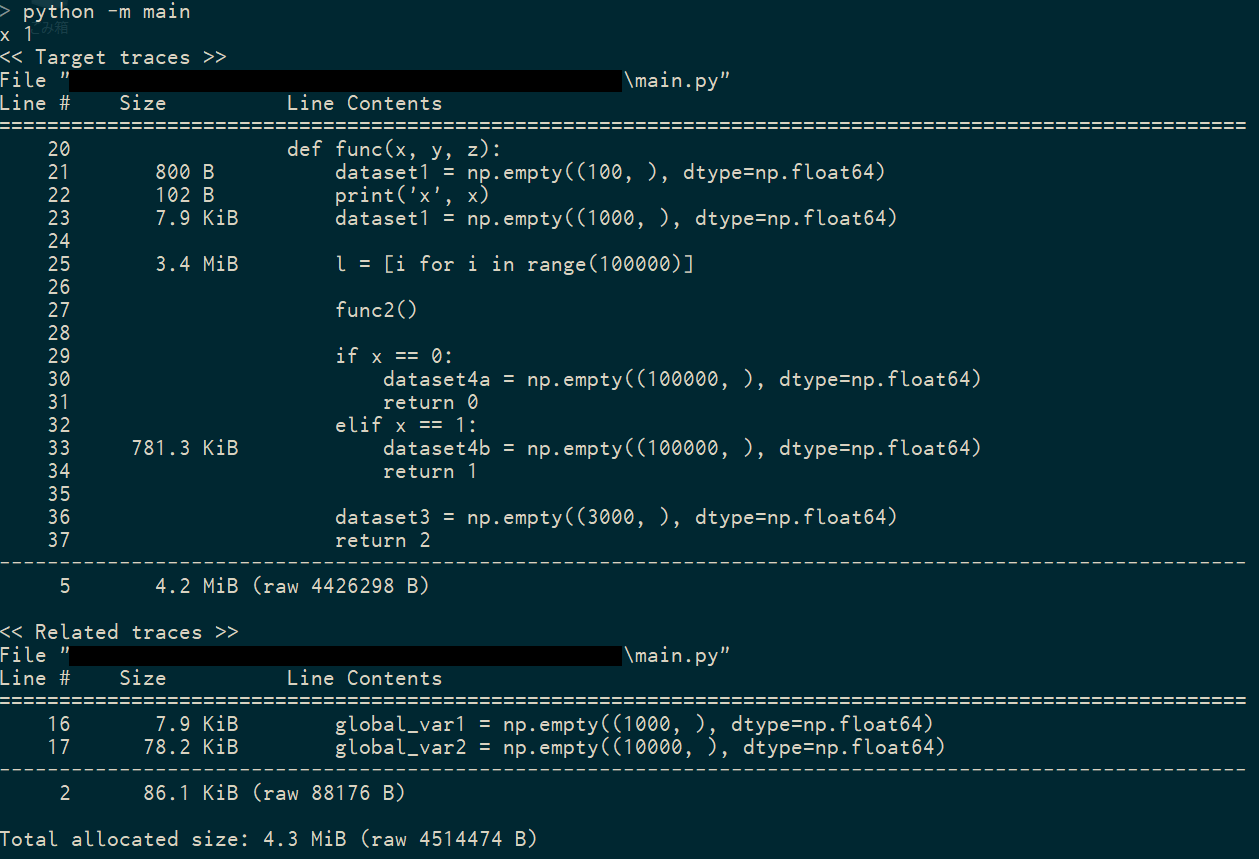Click the 'if x == 0:' line
The width and height of the screenshot is (1259, 859).
tap(394, 356)
